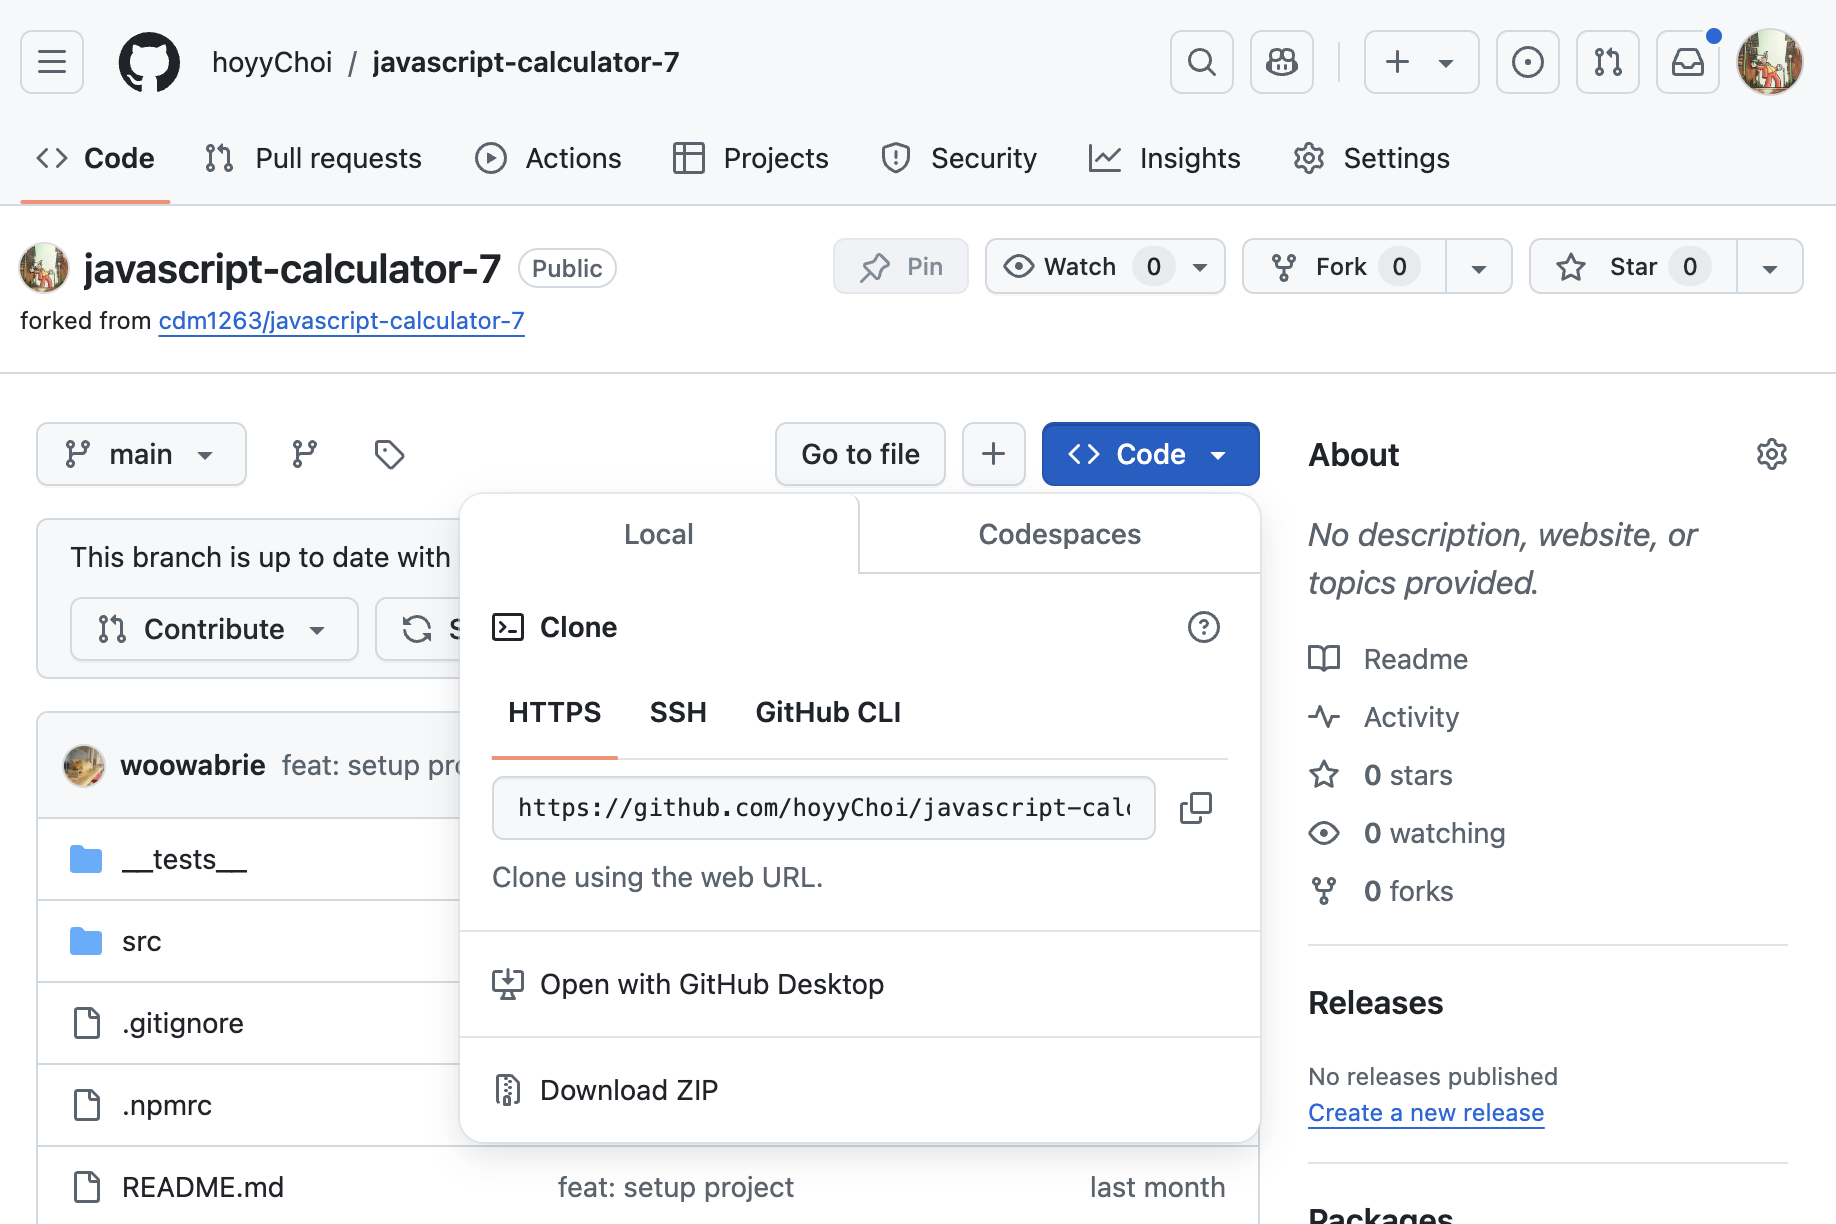Select the Code repository tab
1836x1224 pixels.
(x=96, y=158)
